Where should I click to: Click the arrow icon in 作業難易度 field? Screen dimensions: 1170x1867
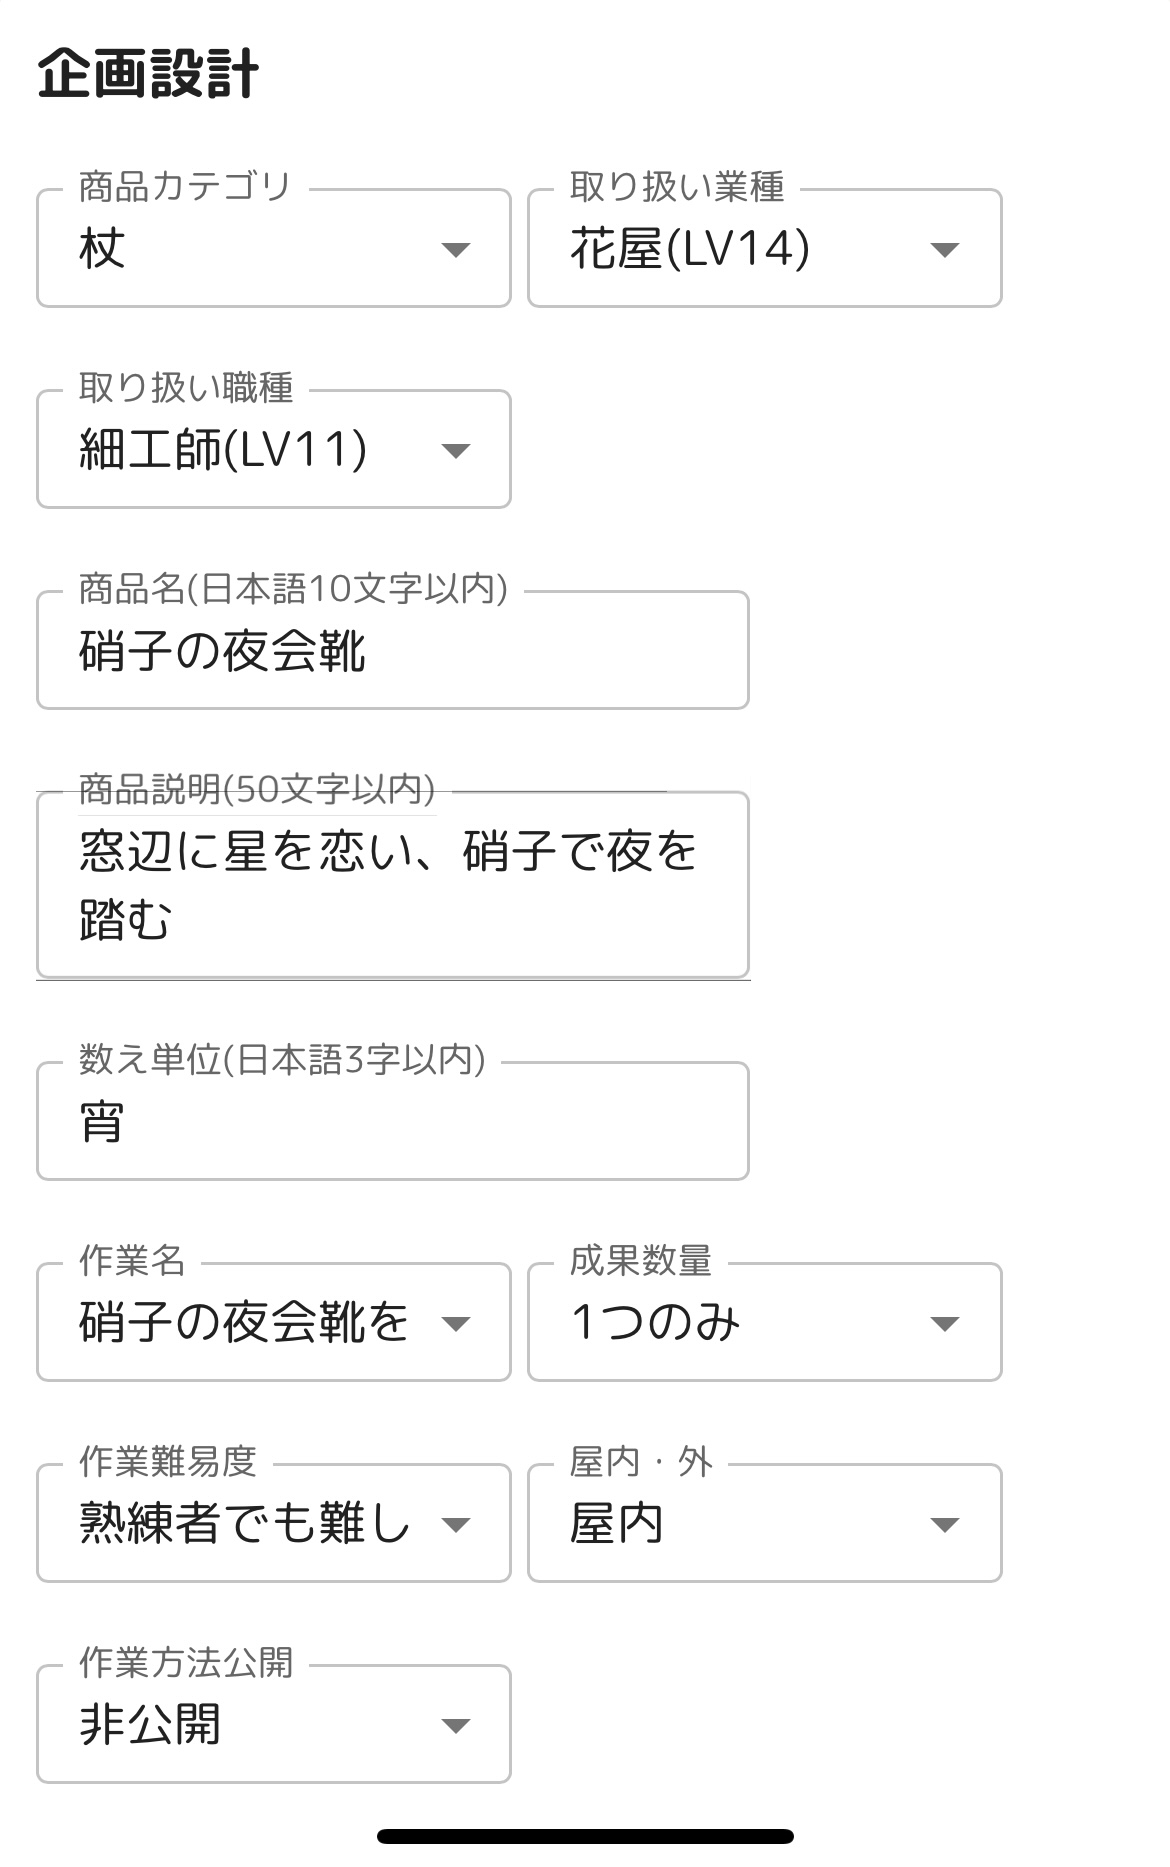(x=456, y=1525)
